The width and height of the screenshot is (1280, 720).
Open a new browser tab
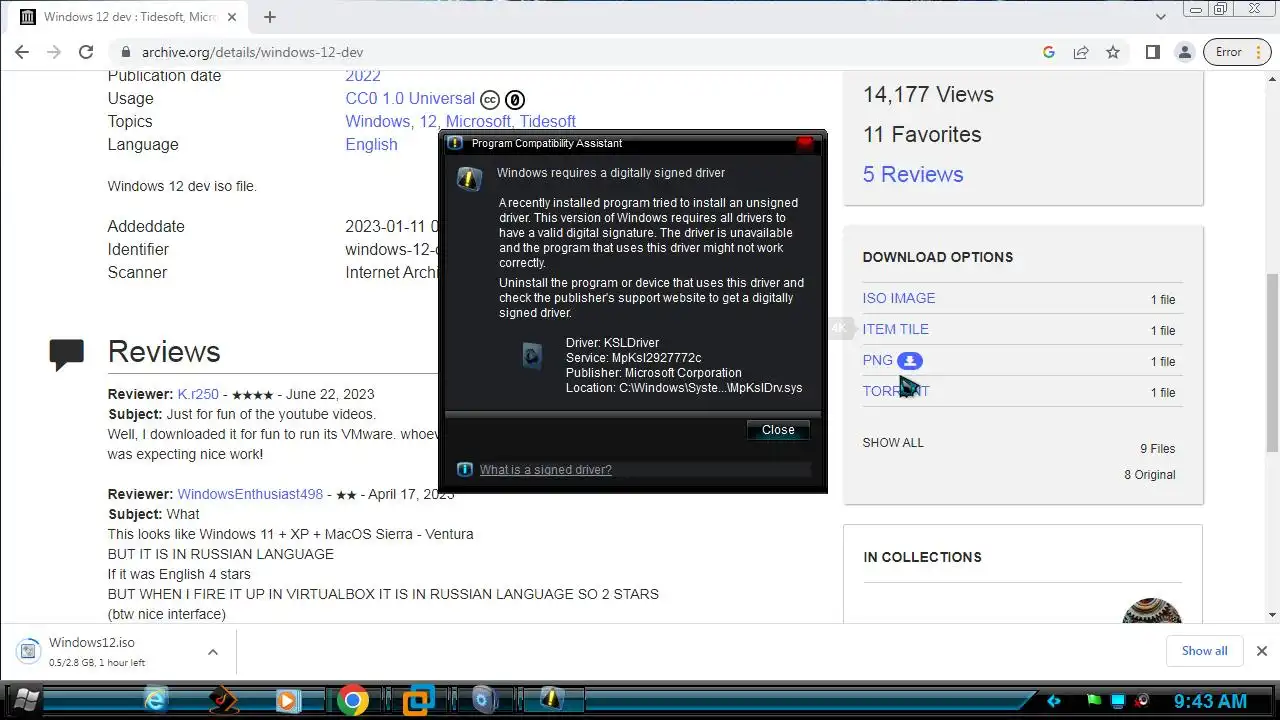269,17
